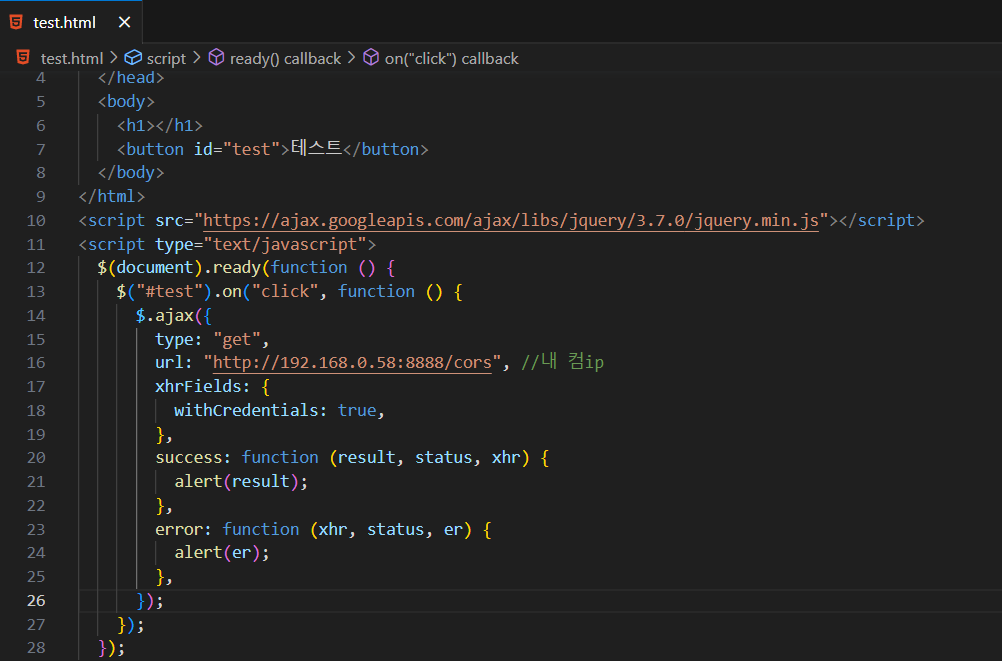Expand breadcrumb chevron after ready() callback
Screen dimensions: 1002x661
tap(352, 58)
